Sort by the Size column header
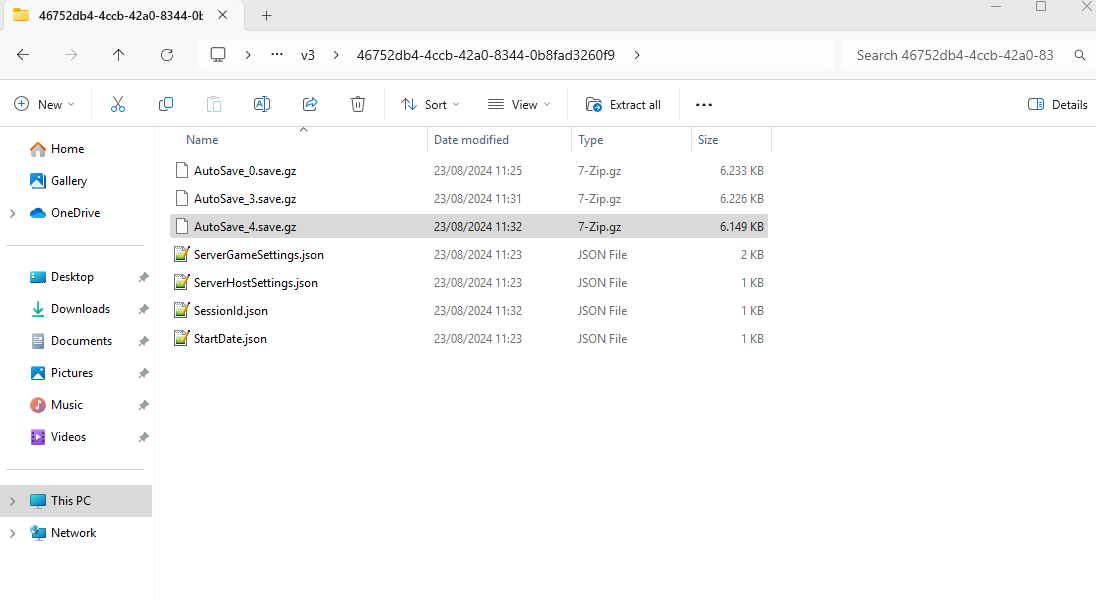The height and width of the screenshot is (599, 1096). 708,140
